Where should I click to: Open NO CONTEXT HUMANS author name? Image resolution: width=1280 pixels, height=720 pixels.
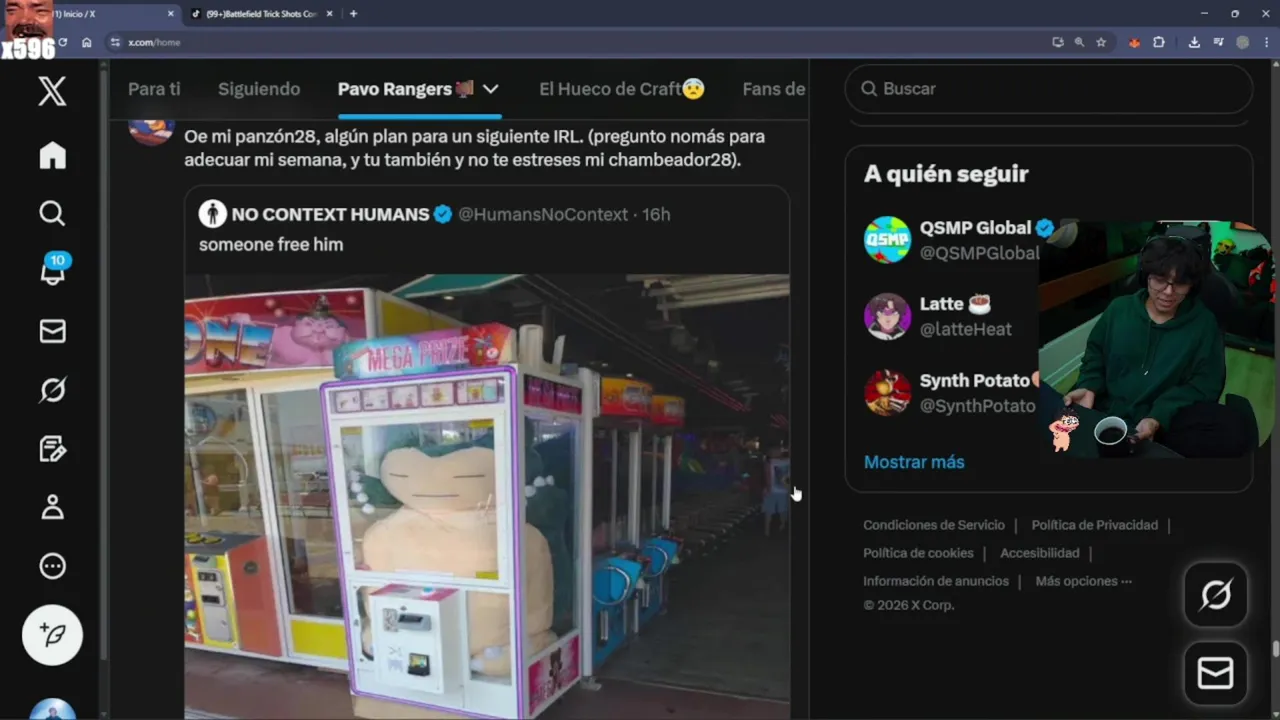(330, 214)
